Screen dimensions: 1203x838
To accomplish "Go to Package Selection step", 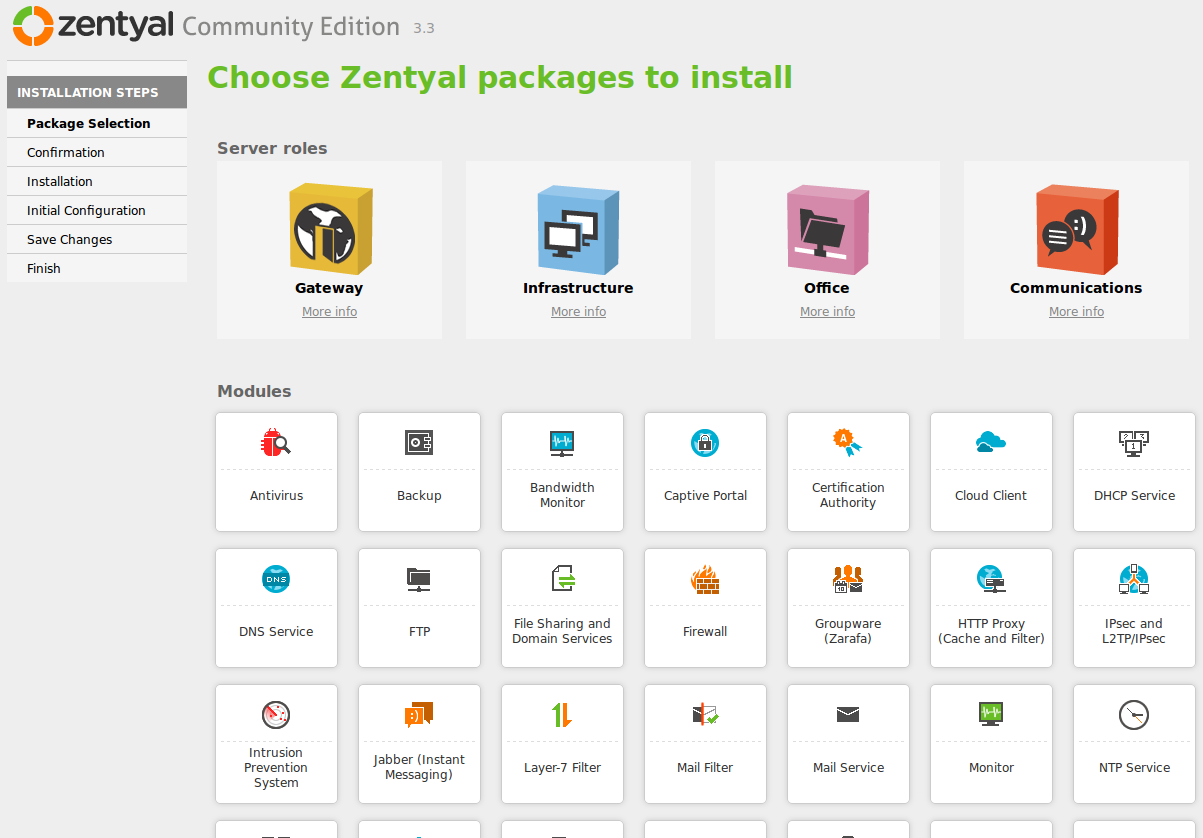I will 97,123.
